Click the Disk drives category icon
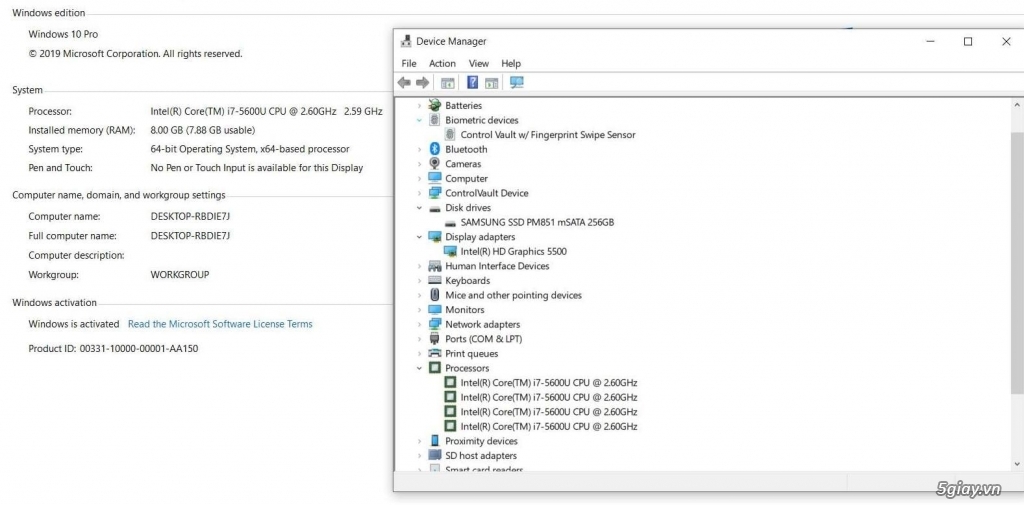 [434, 208]
